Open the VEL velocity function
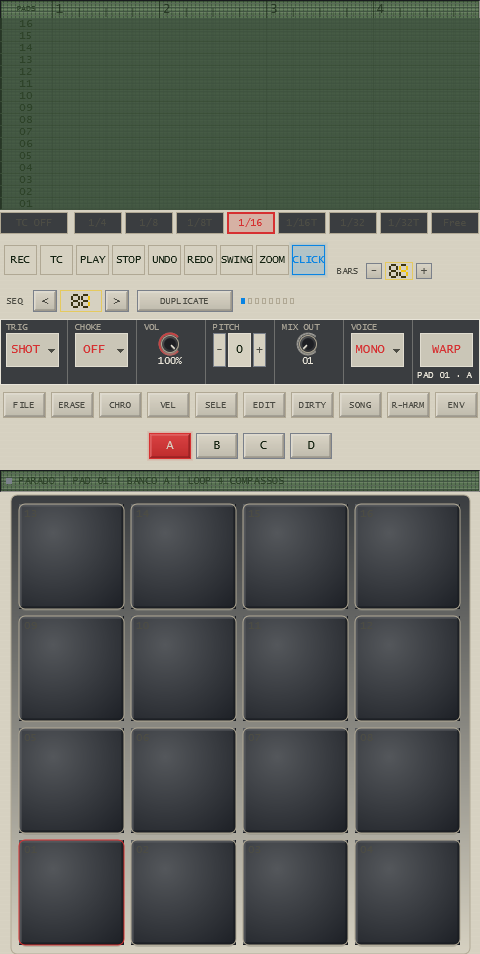This screenshot has width=480, height=954. [x=168, y=405]
